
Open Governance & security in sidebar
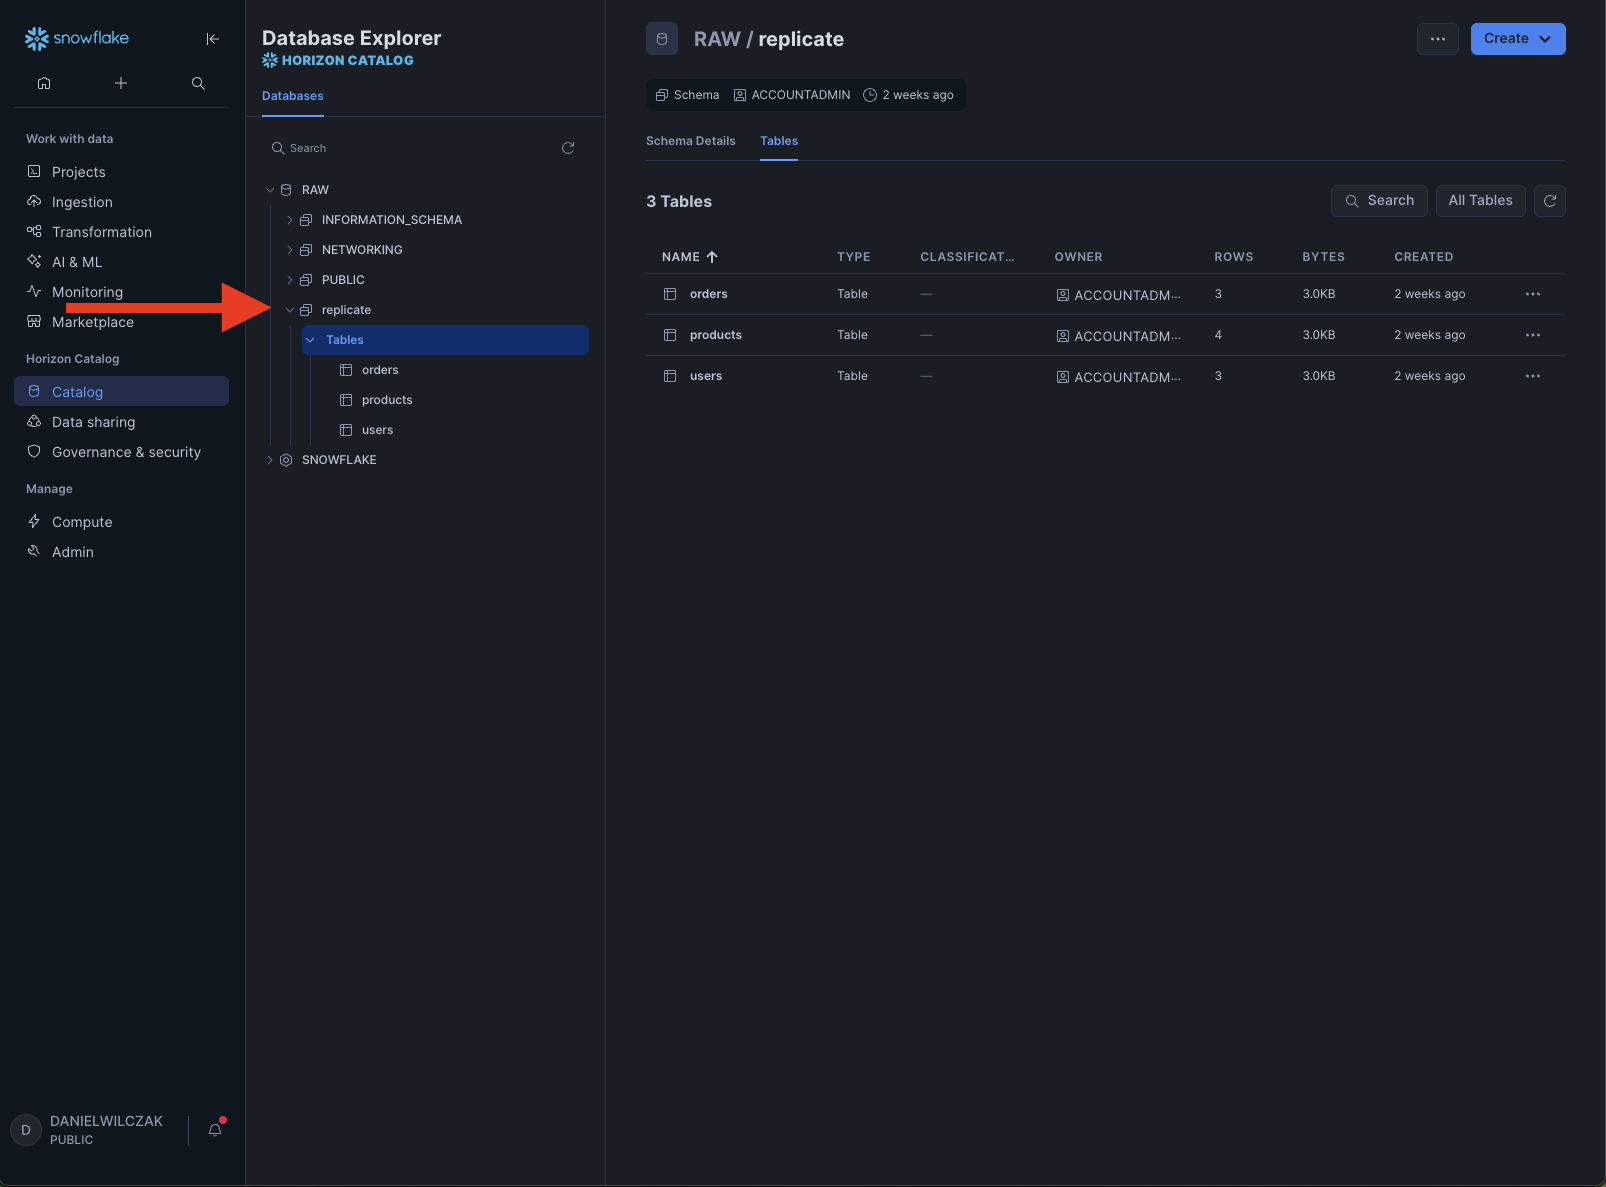(x=126, y=452)
